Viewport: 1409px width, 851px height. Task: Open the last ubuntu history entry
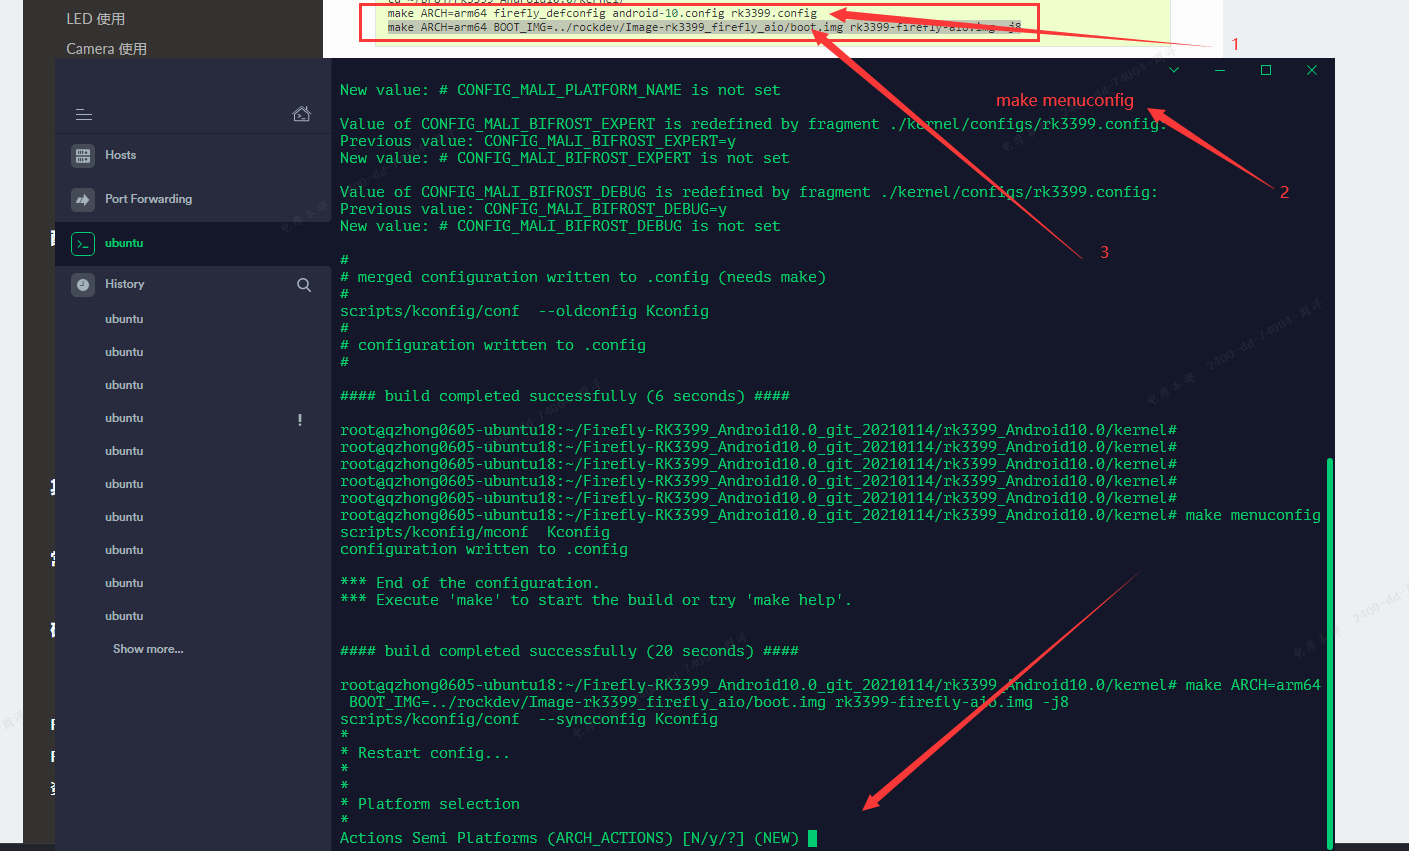click(x=124, y=616)
